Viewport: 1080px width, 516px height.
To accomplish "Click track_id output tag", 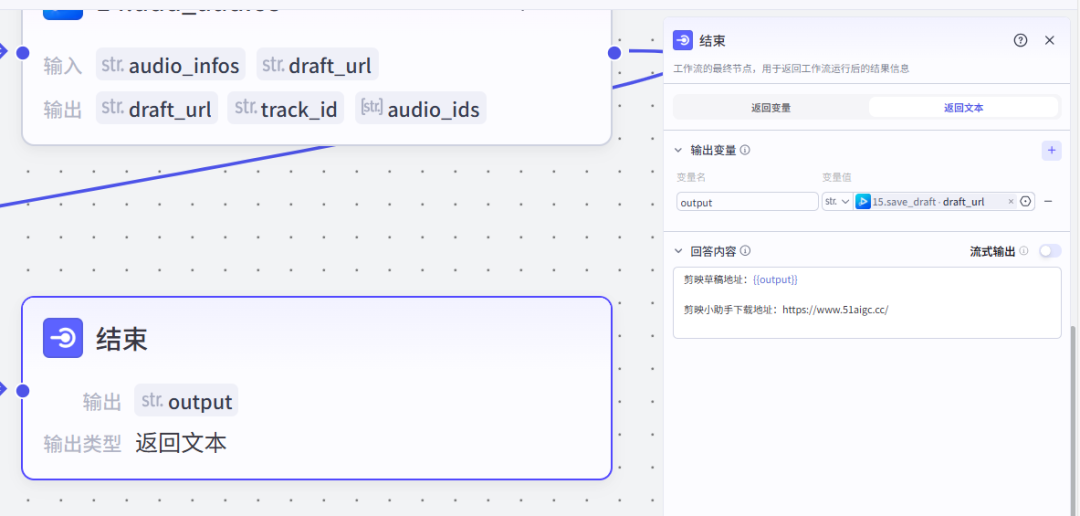I will (x=286, y=109).
